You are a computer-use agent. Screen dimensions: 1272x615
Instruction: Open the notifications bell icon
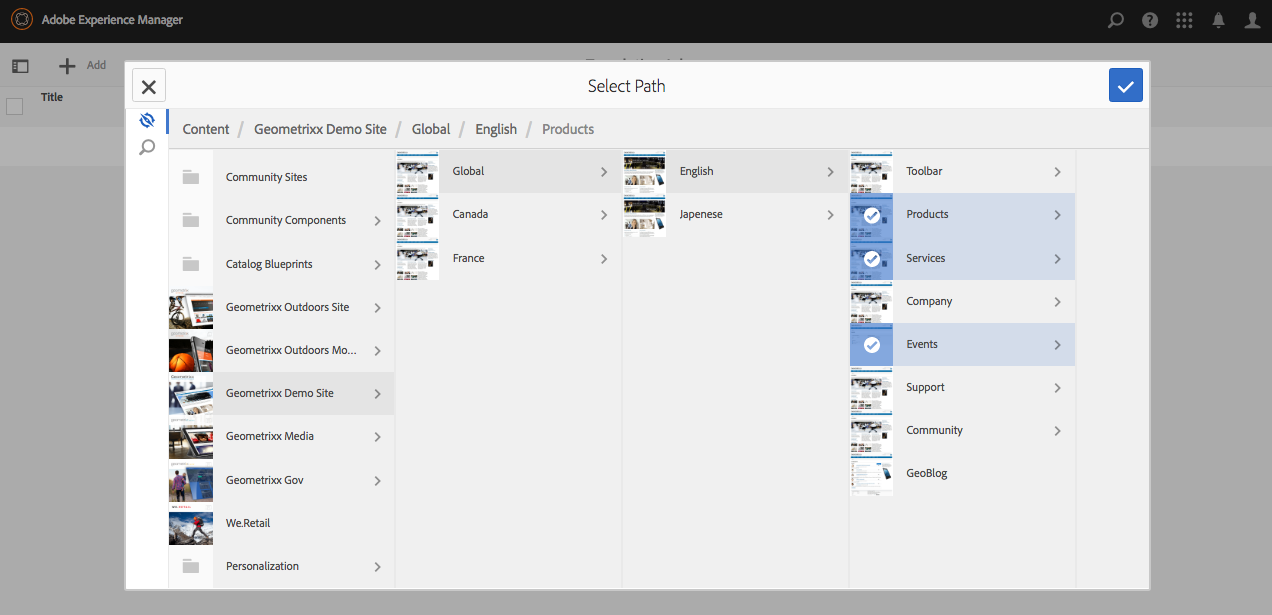[1218, 20]
